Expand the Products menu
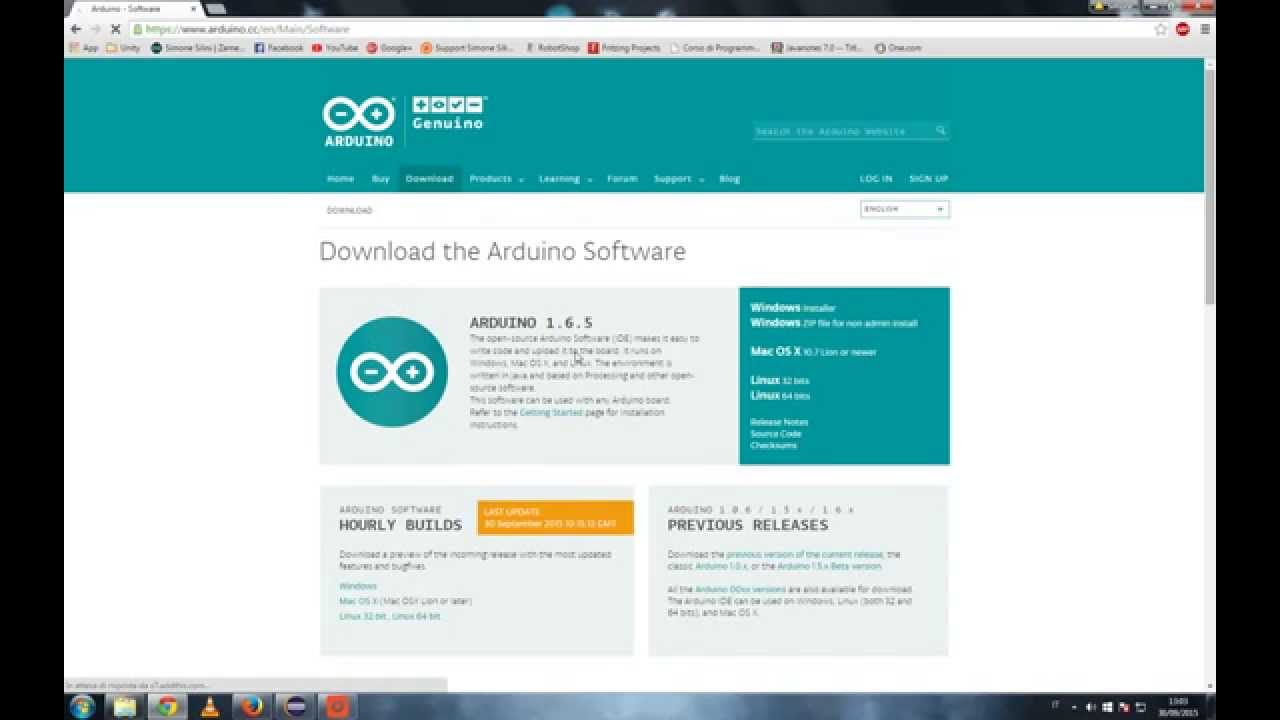 [x=497, y=179]
